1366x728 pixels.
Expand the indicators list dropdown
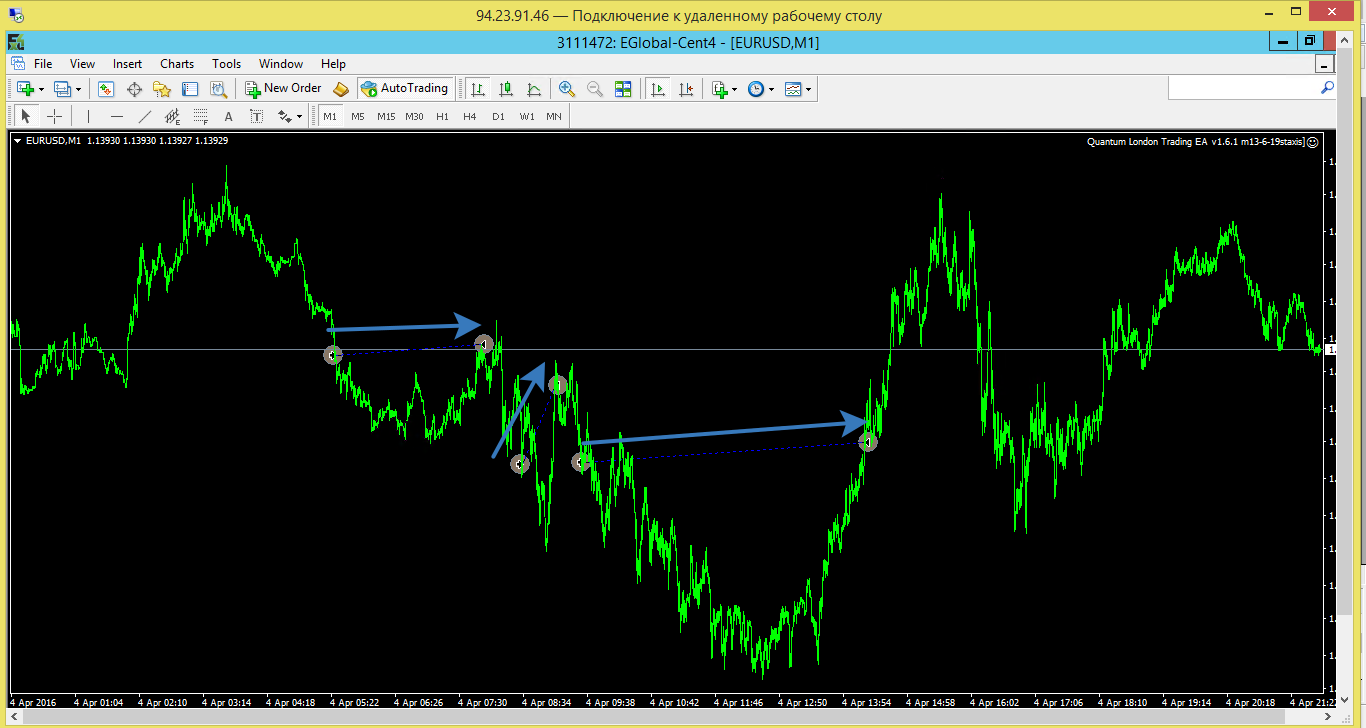point(735,89)
